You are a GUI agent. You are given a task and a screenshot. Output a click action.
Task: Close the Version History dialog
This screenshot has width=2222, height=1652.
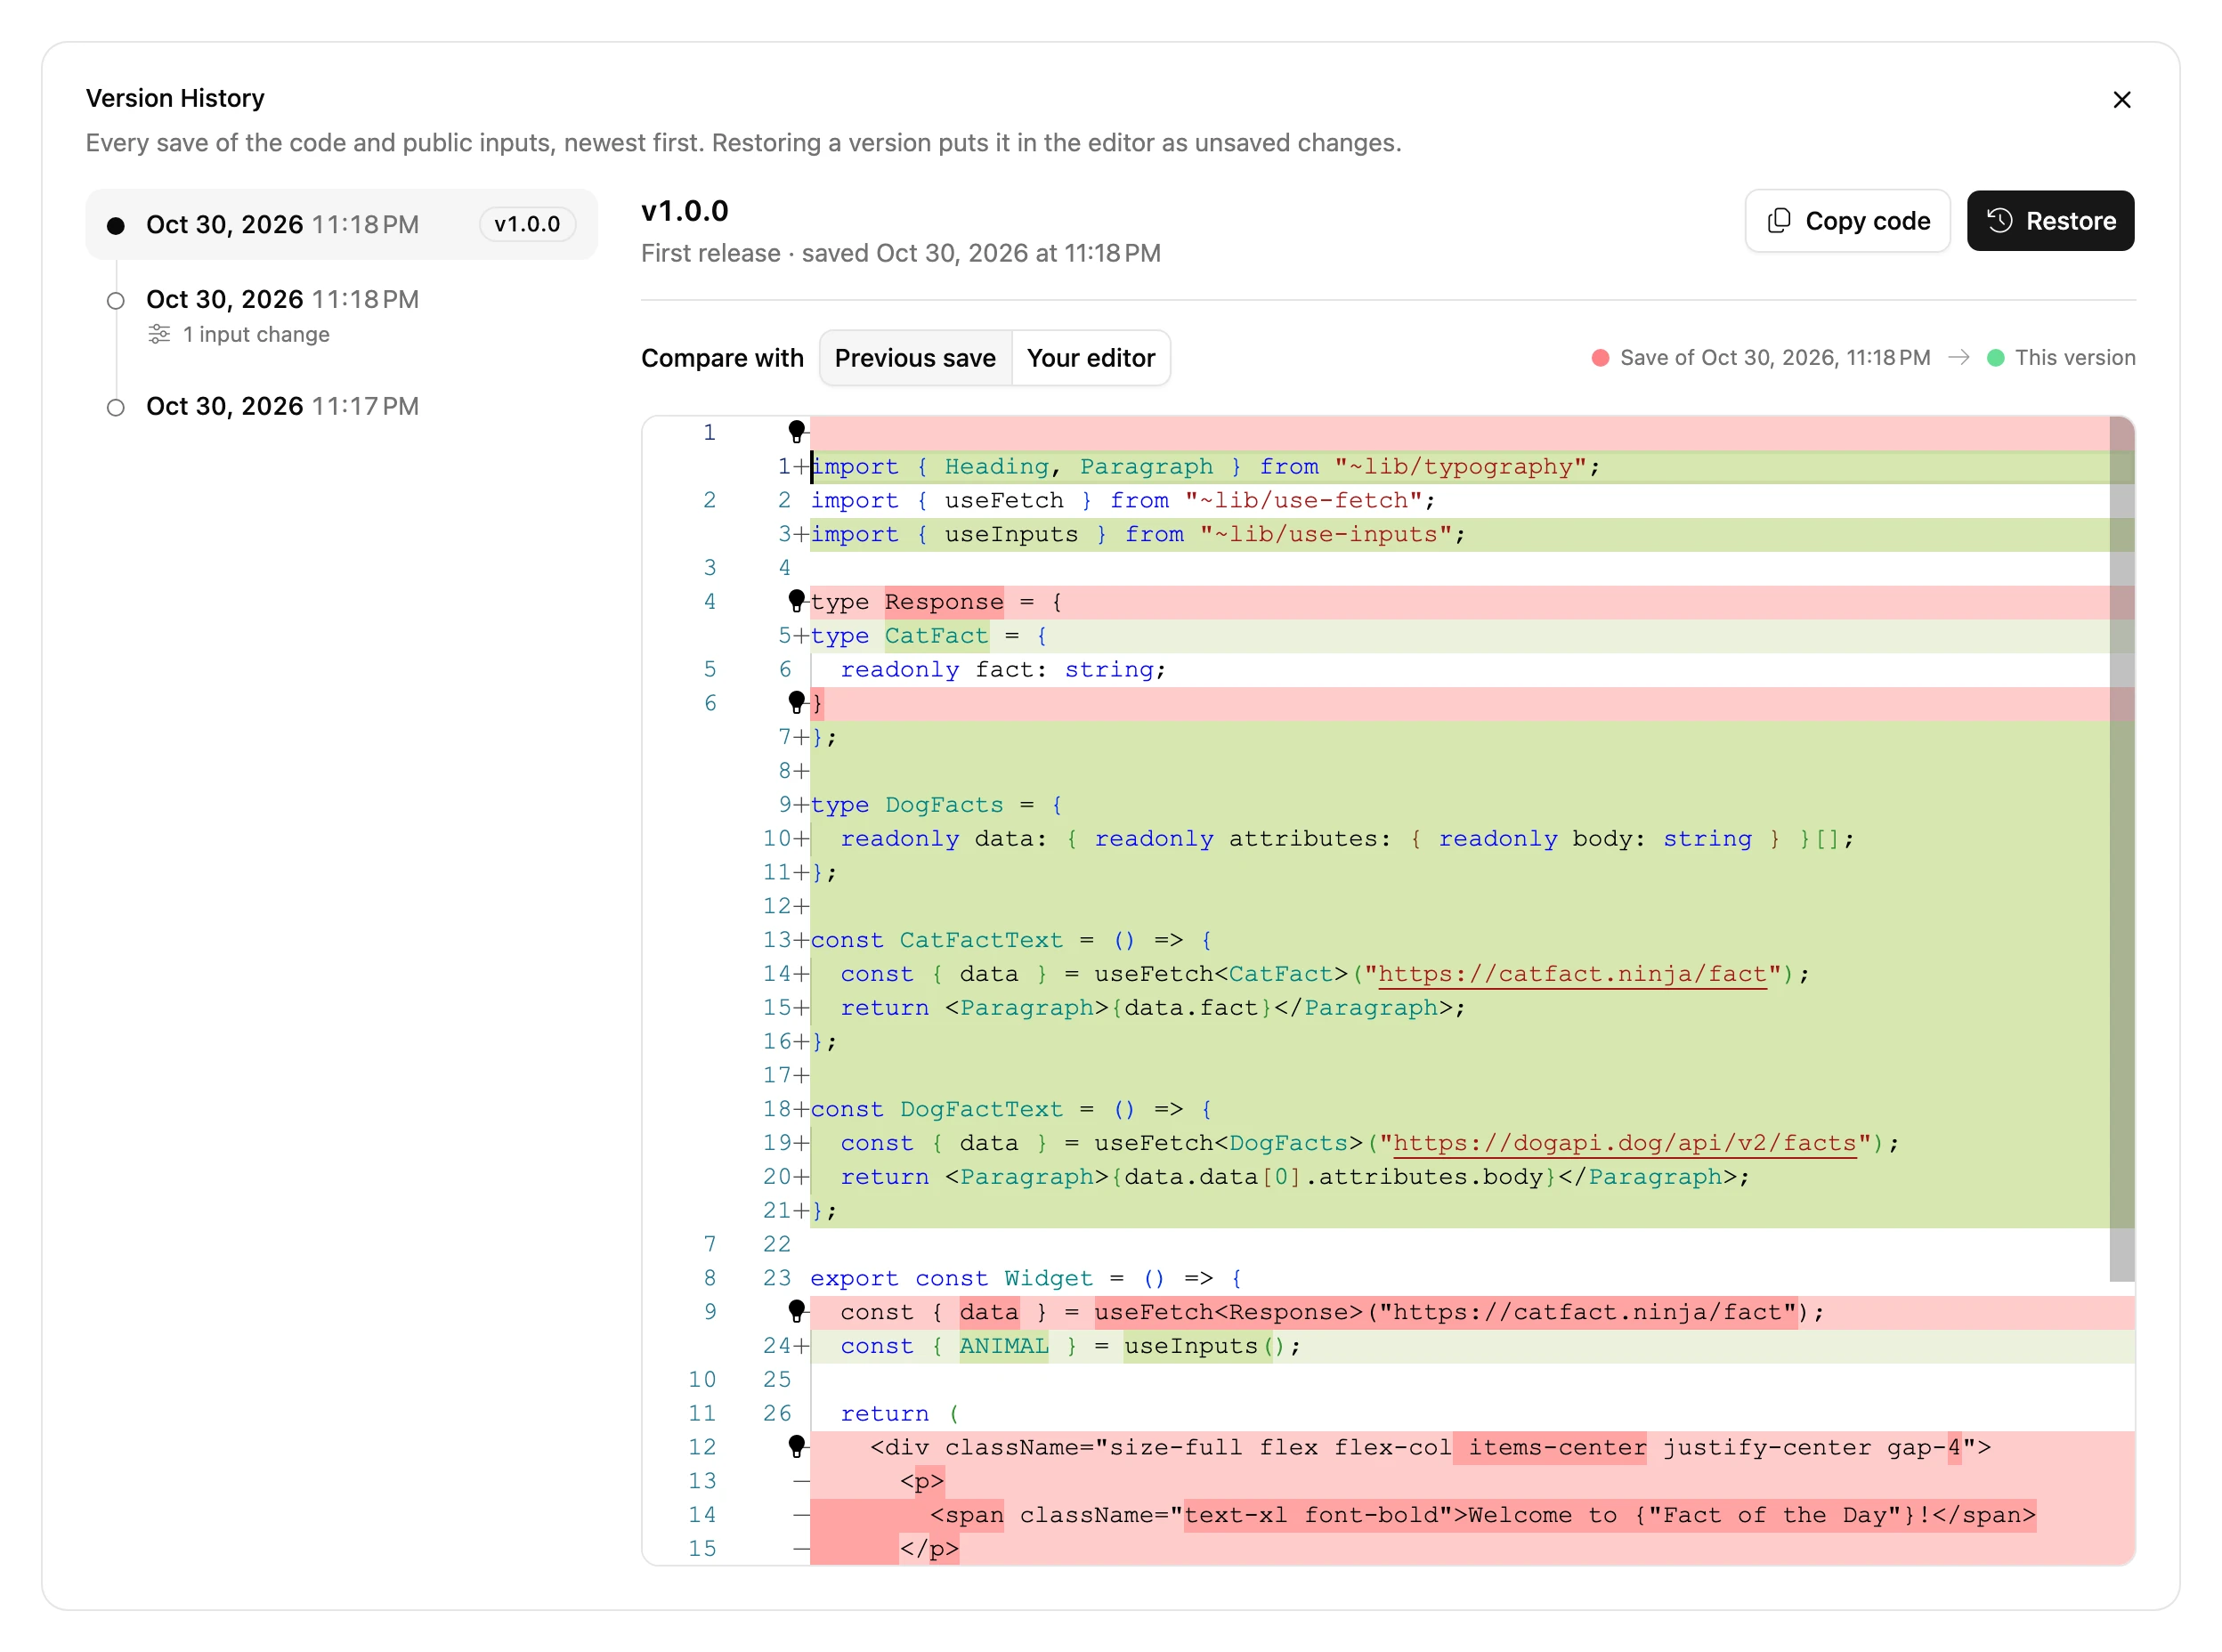pyautogui.click(x=2121, y=100)
